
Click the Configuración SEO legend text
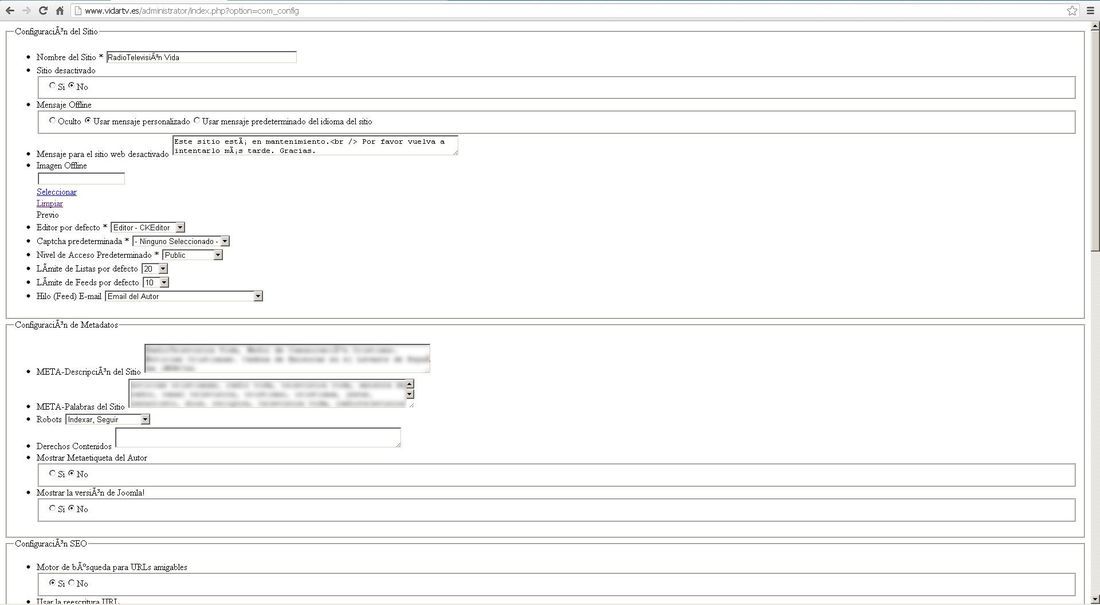pos(51,543)
